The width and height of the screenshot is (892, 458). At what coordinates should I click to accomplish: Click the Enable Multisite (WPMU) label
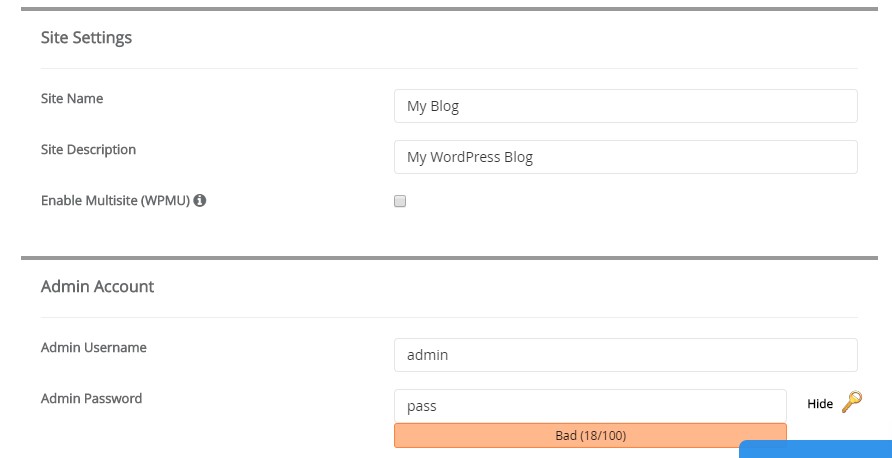pos(115,201)
